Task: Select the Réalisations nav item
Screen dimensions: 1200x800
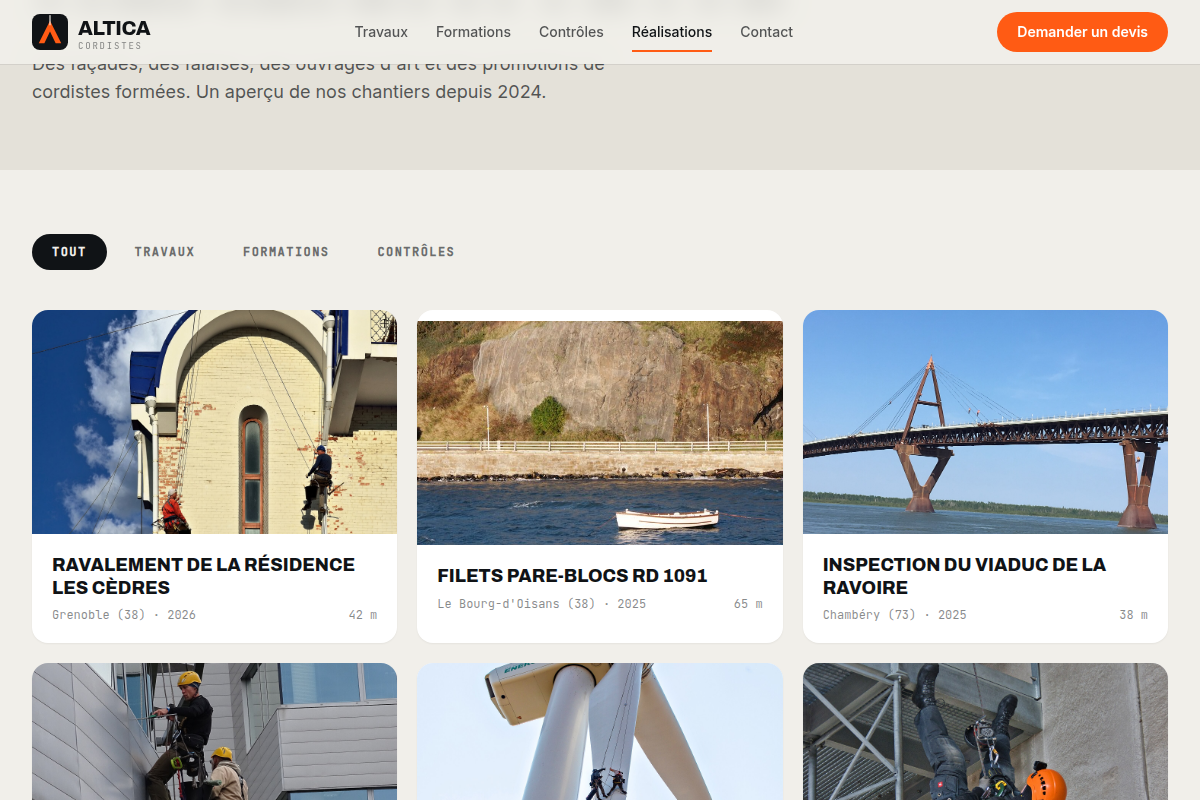Action: click(x=672, y=32)
